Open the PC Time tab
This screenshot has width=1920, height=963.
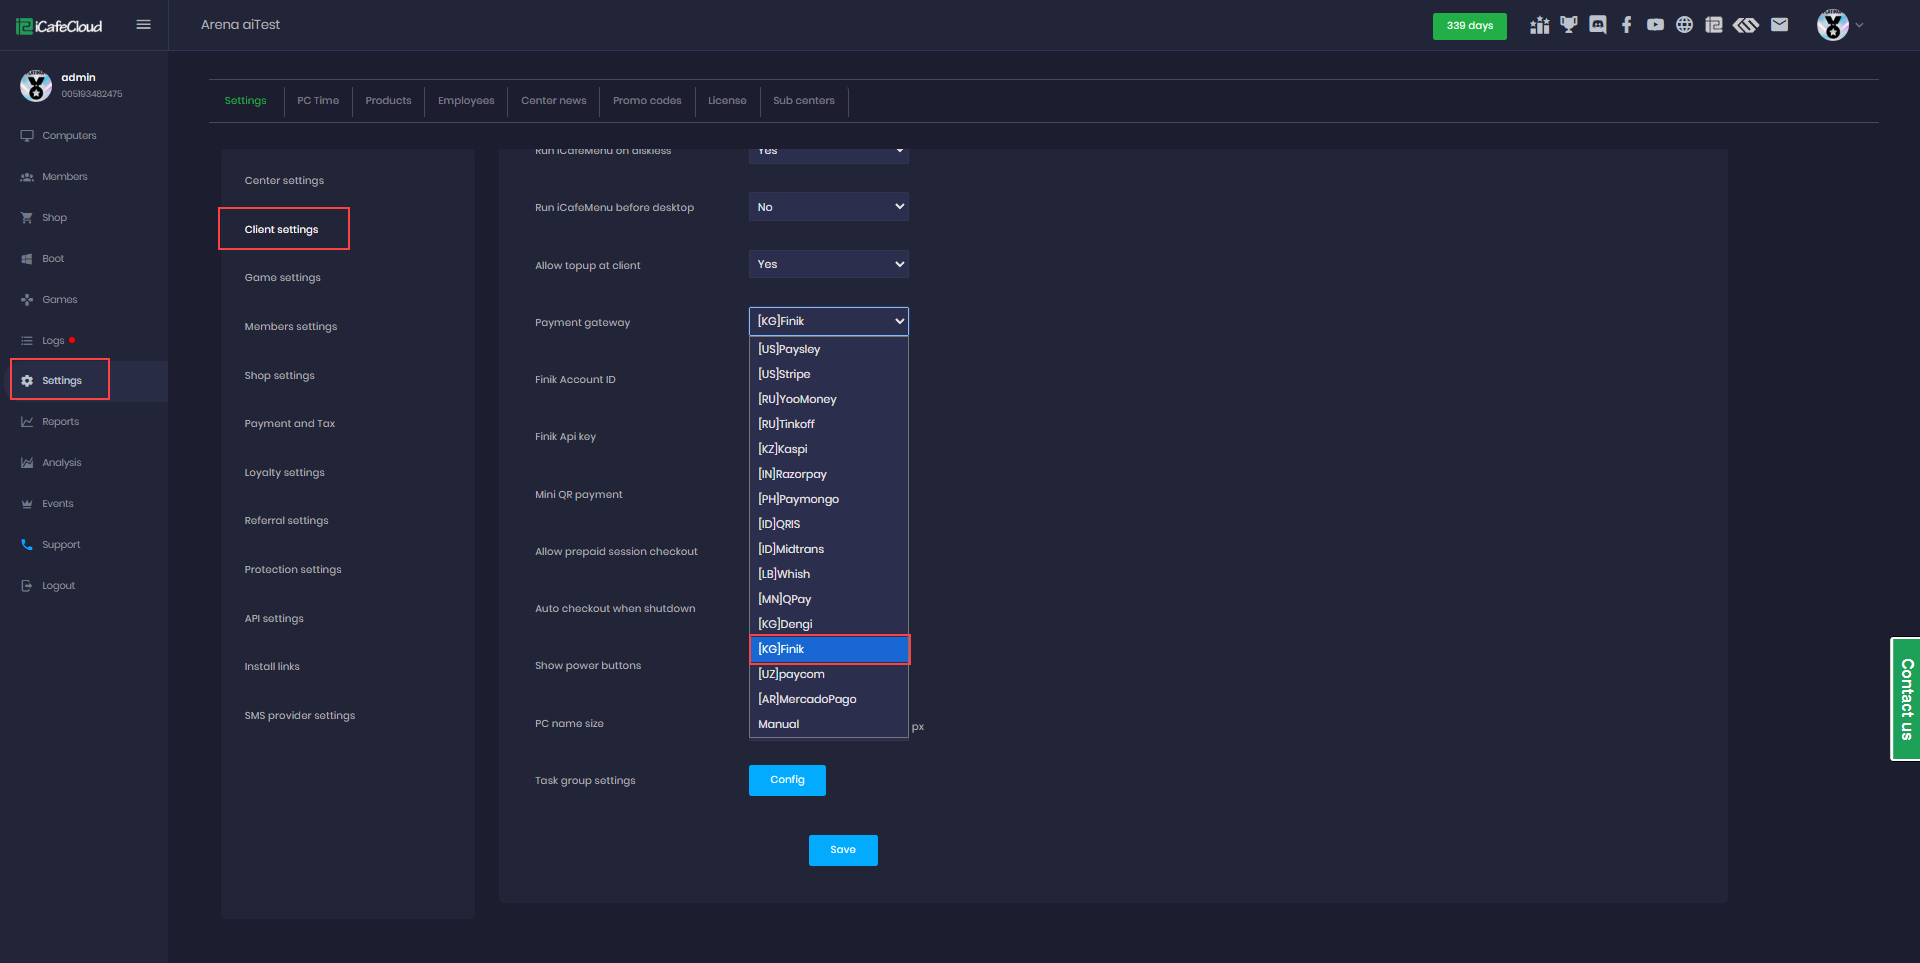[x=318, y=101]
